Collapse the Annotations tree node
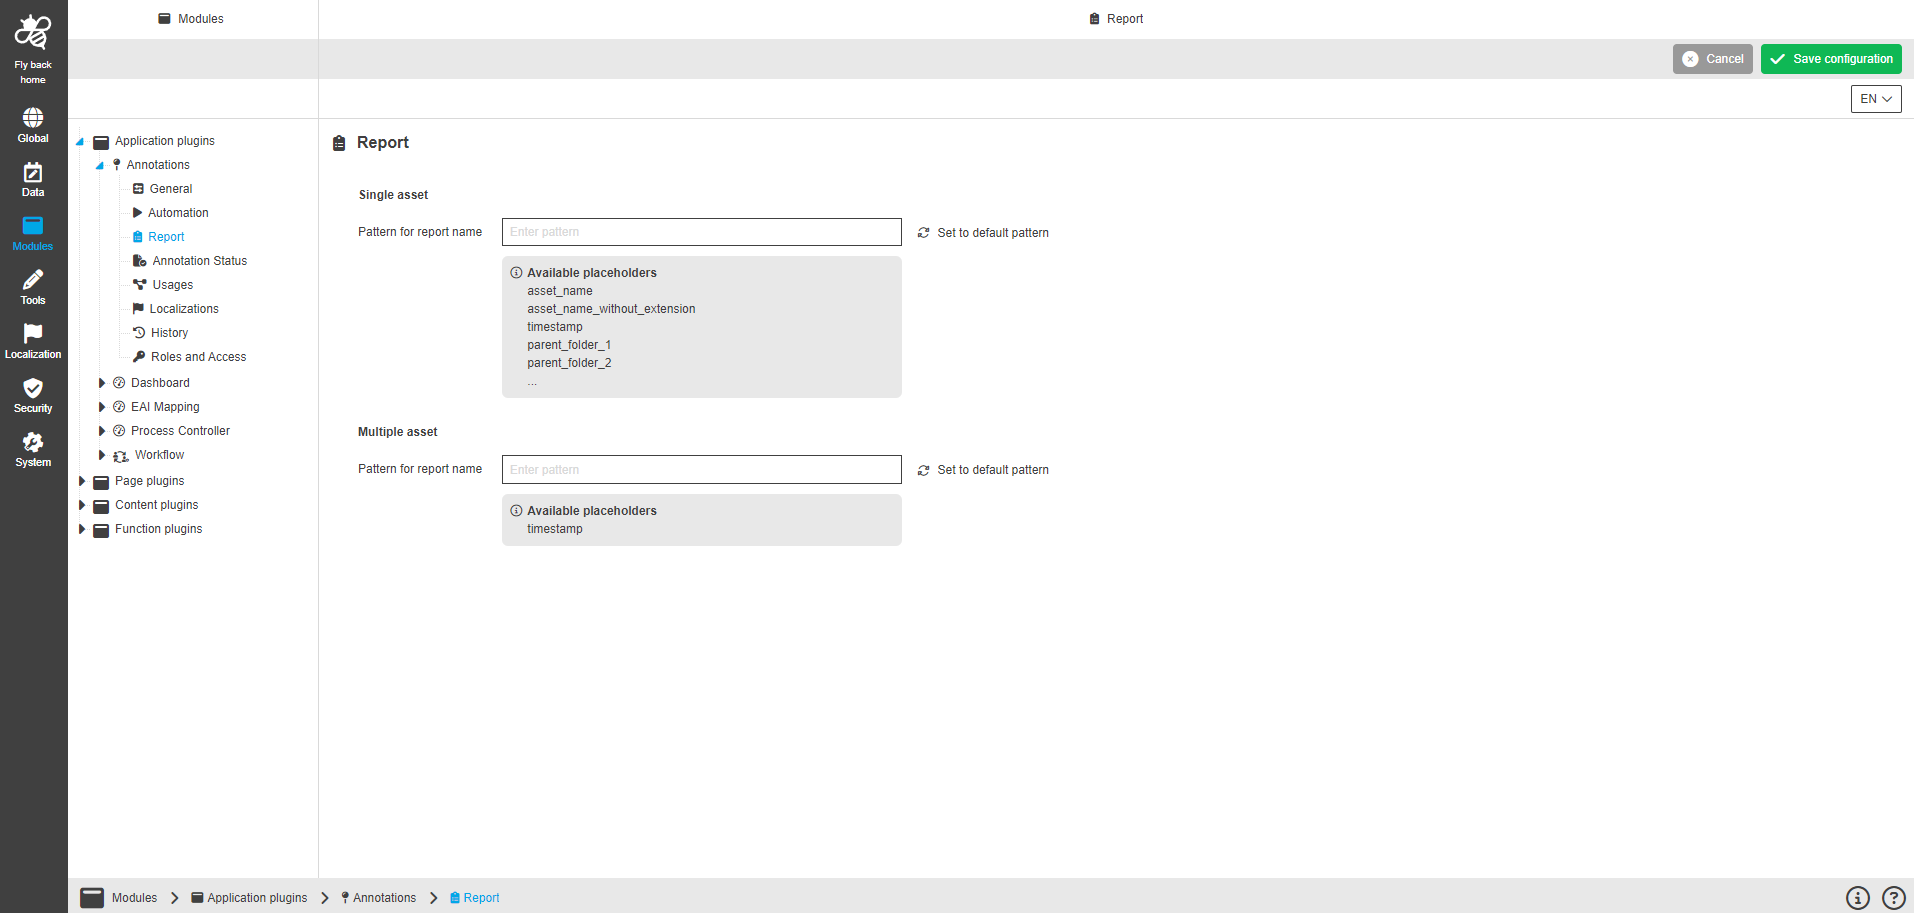 coord(100,164)
